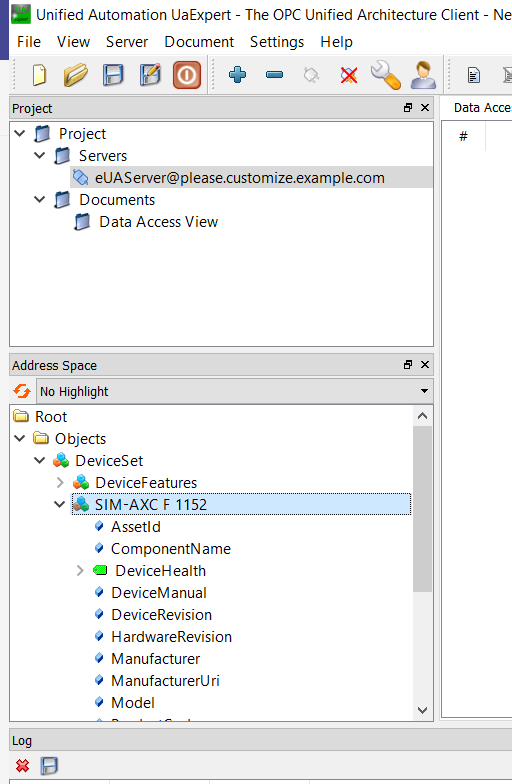Select eUAServer@please.customize.example.com server
The width and height of the screenshot is (512, 784).
(x=240, y=178)
